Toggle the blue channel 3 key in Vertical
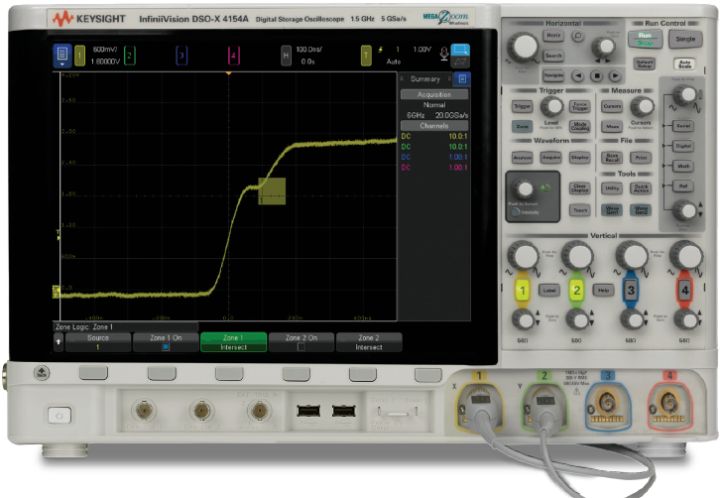 [x=631, y=290]
